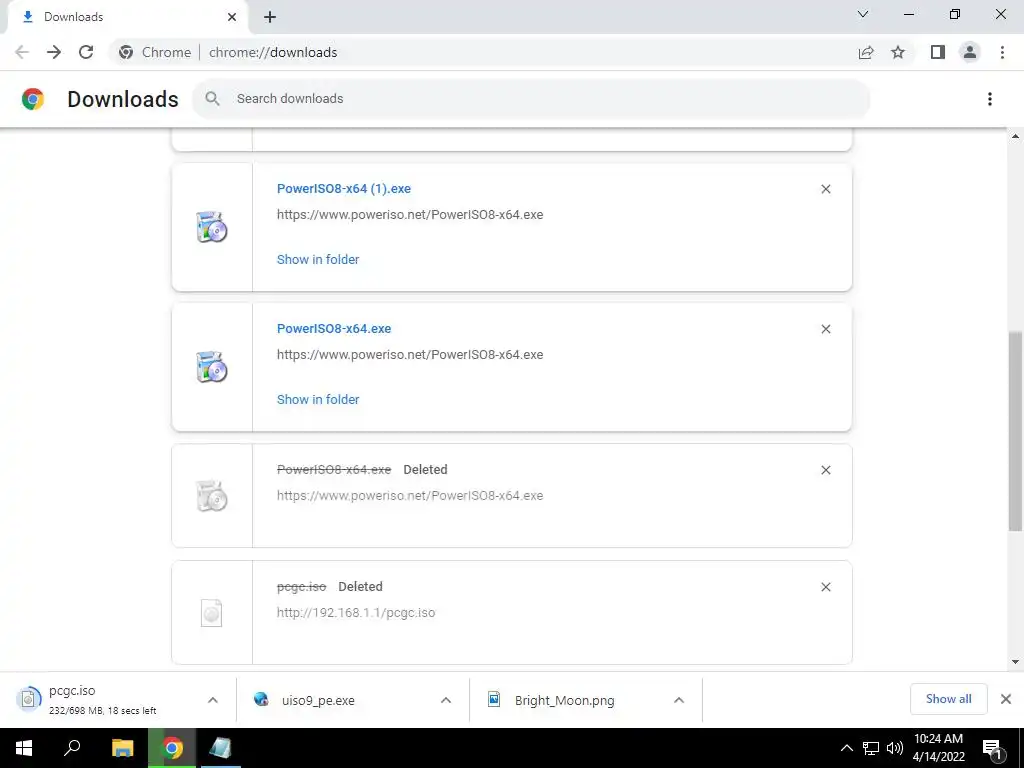This screenshot has height=768, width=1024.
Task: Open the notification center icon
Action: tap(993, 748)
